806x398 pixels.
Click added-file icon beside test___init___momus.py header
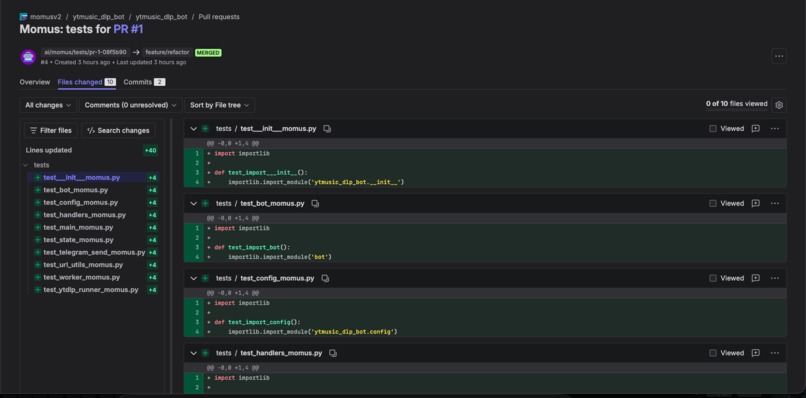[205, 129]
